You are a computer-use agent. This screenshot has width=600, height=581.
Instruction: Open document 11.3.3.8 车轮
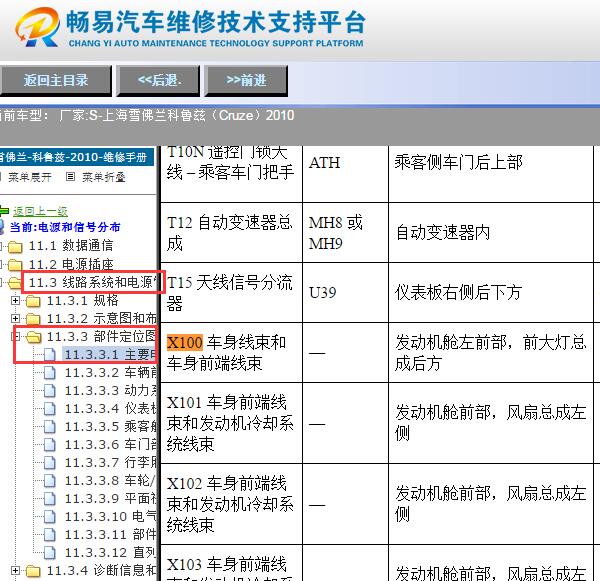tap(110, 480)
